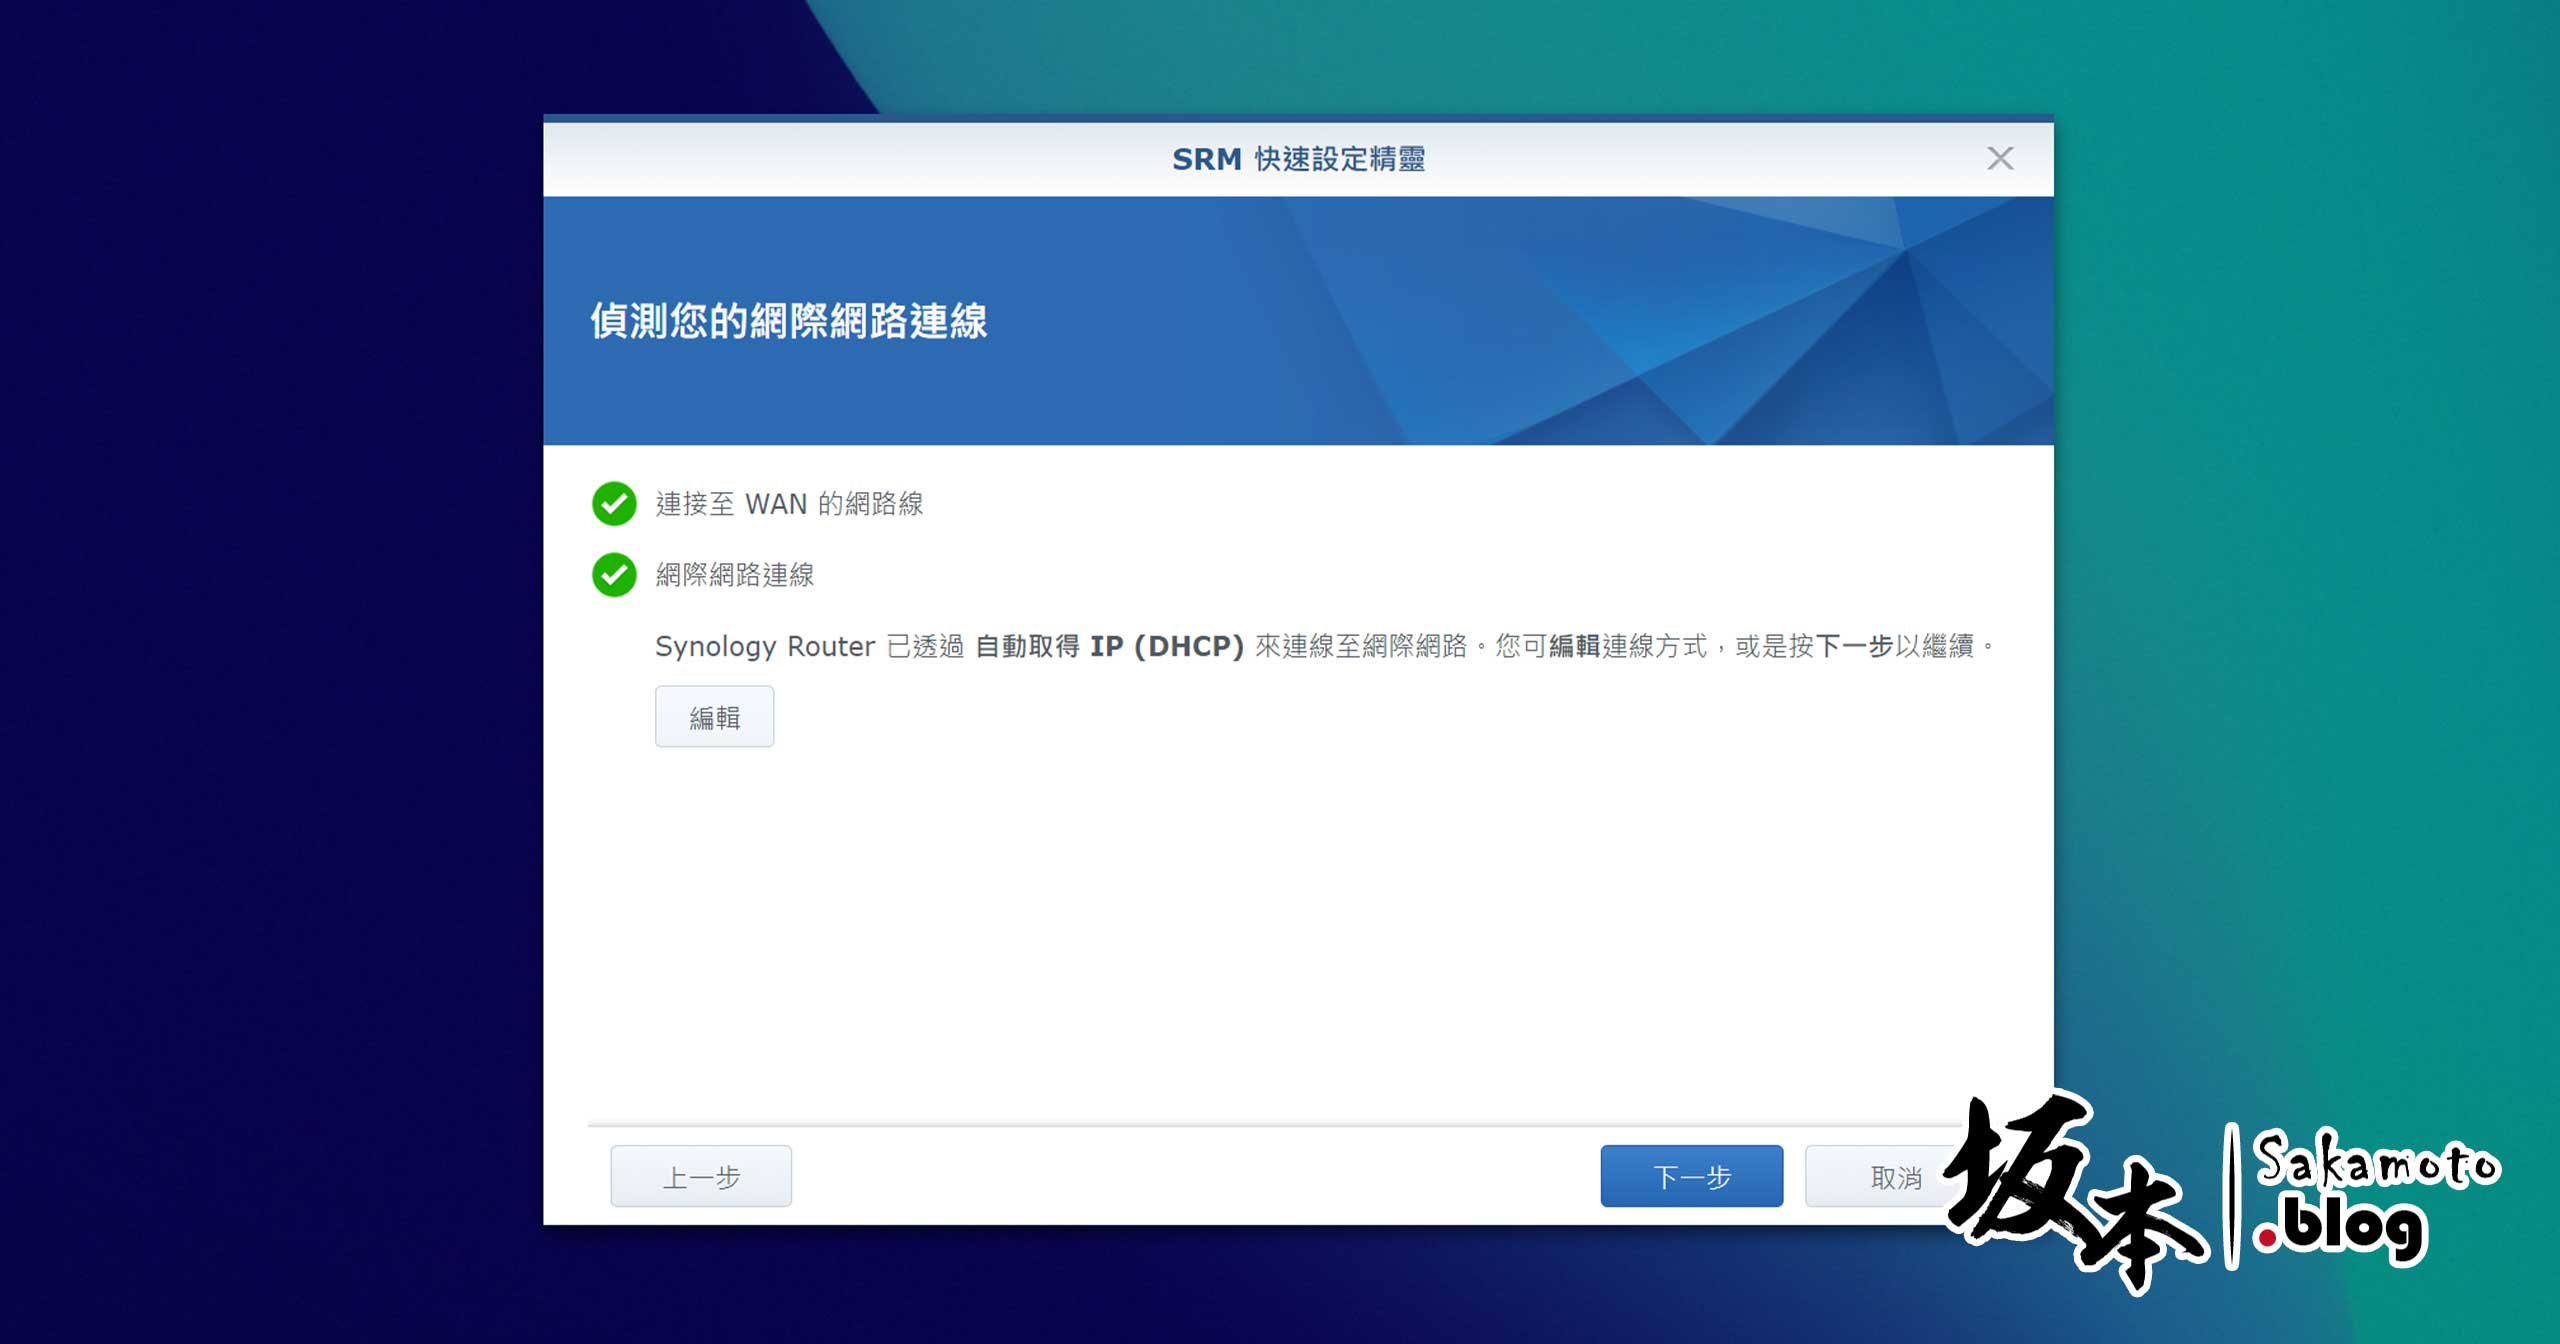Viewport: 2560px width, 1344px height.
Task: Close the SRM 快速設定精靈 dialog
Action: (x=2000, y=158)
